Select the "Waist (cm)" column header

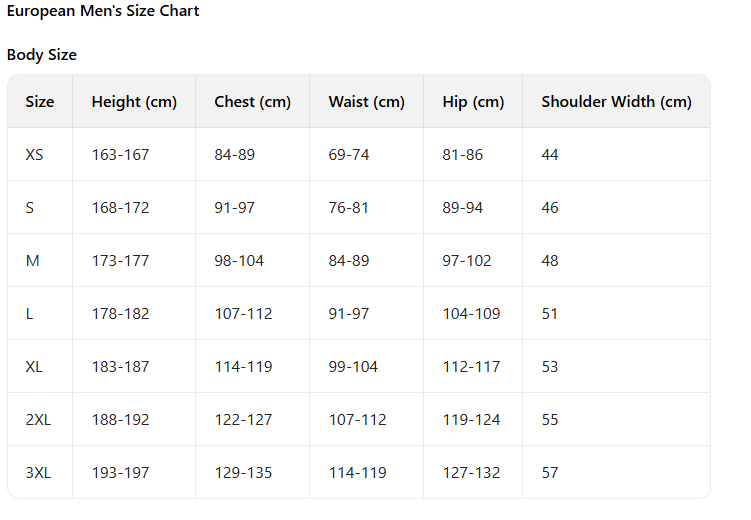[366, 102]
